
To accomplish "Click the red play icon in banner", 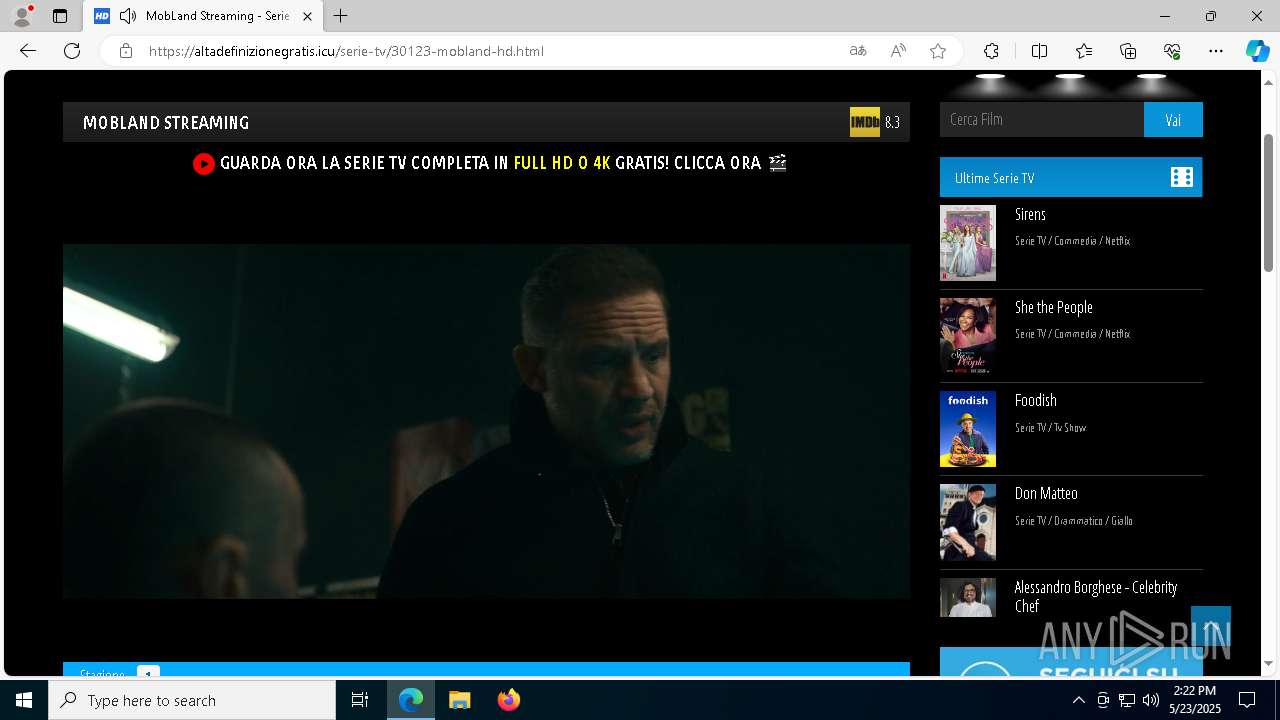I will [204, 164].
